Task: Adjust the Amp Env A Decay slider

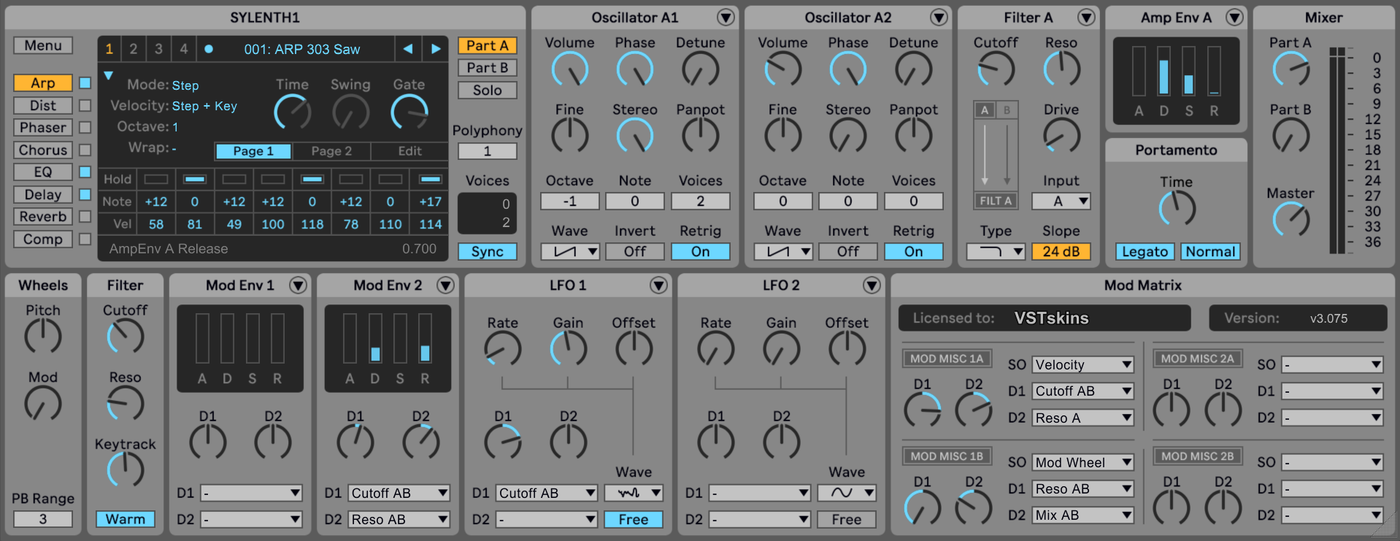Action: (1164, 72)
